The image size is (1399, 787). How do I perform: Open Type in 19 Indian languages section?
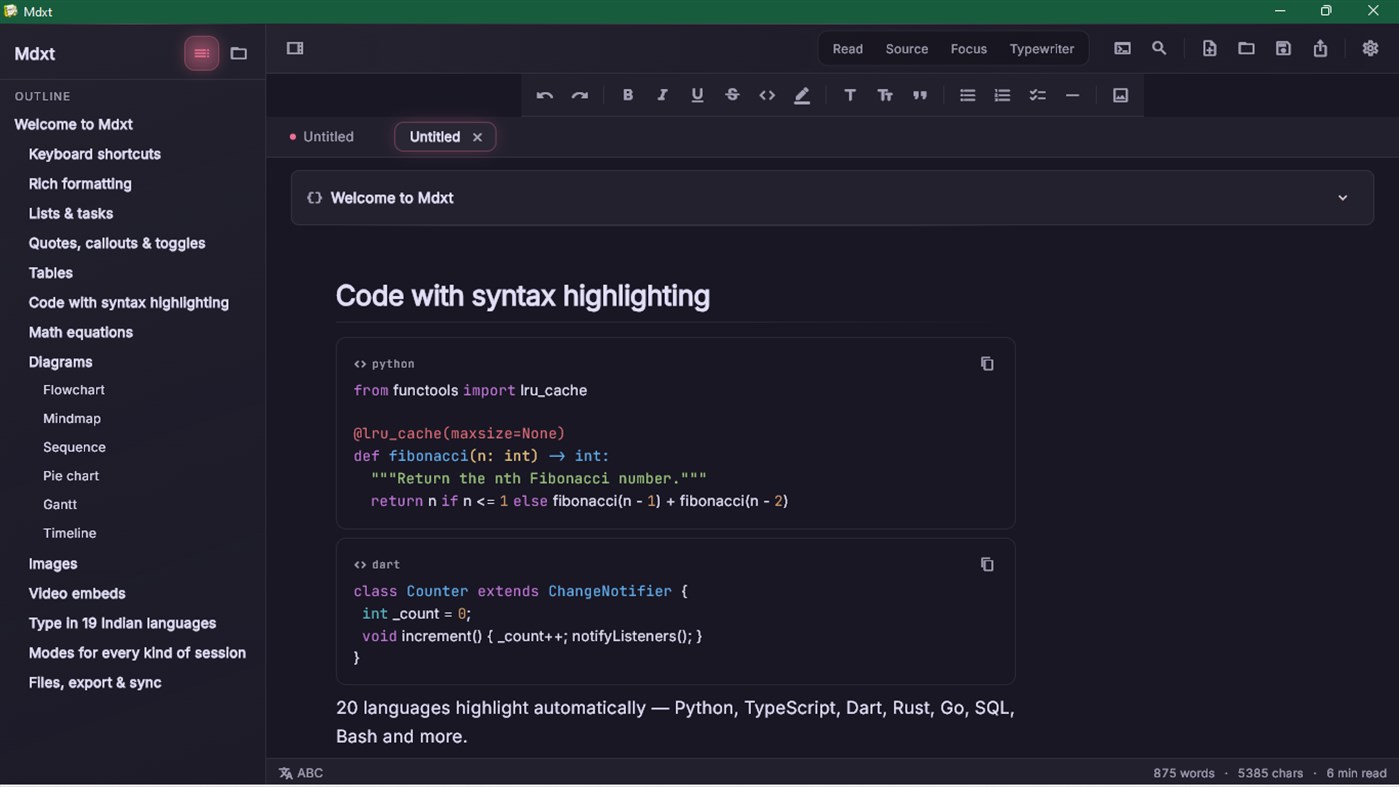123,623
